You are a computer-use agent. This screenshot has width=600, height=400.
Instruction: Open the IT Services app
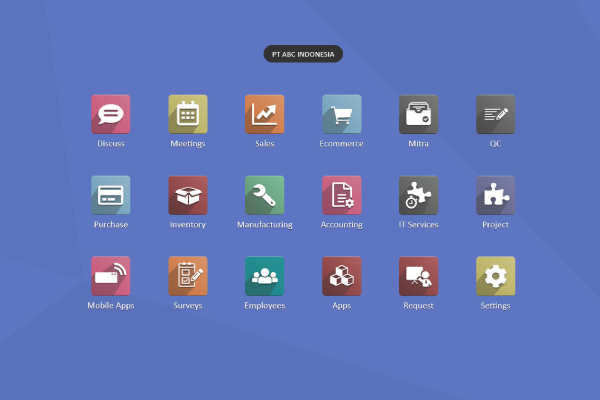pos(419,195)
